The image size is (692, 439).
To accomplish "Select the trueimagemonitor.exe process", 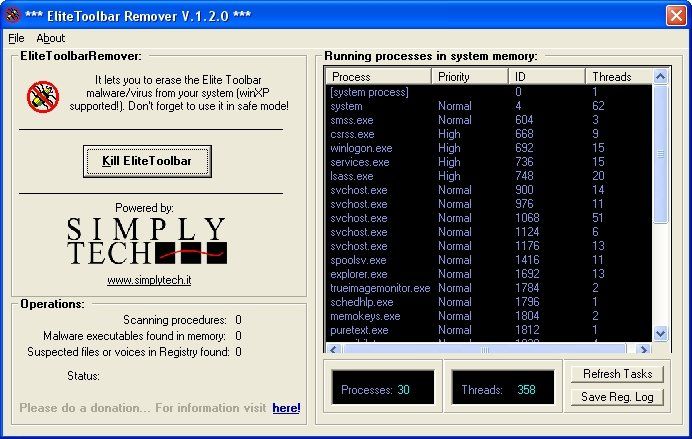I will 489,288.
